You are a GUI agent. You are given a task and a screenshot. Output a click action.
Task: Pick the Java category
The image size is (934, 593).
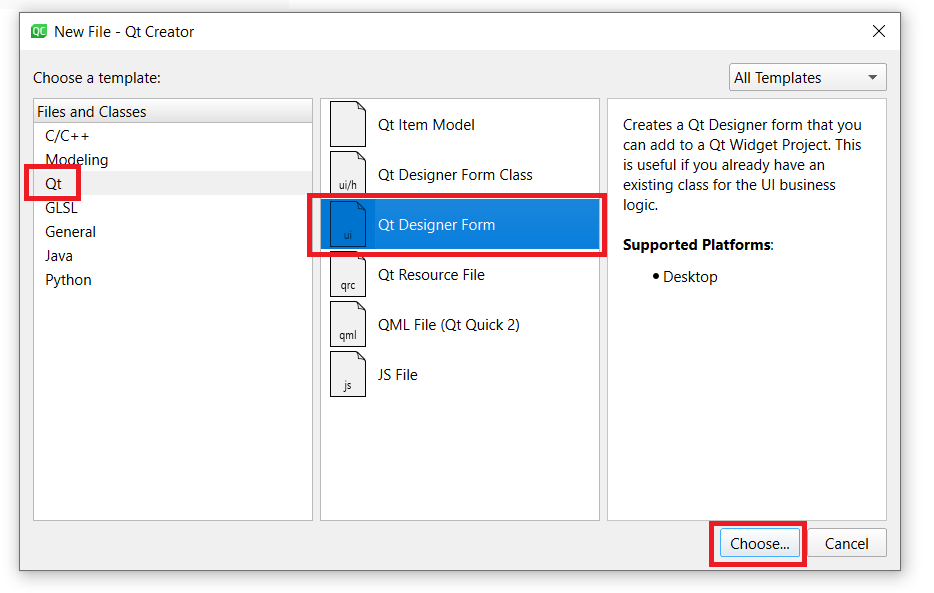click(x=59, y=256)
